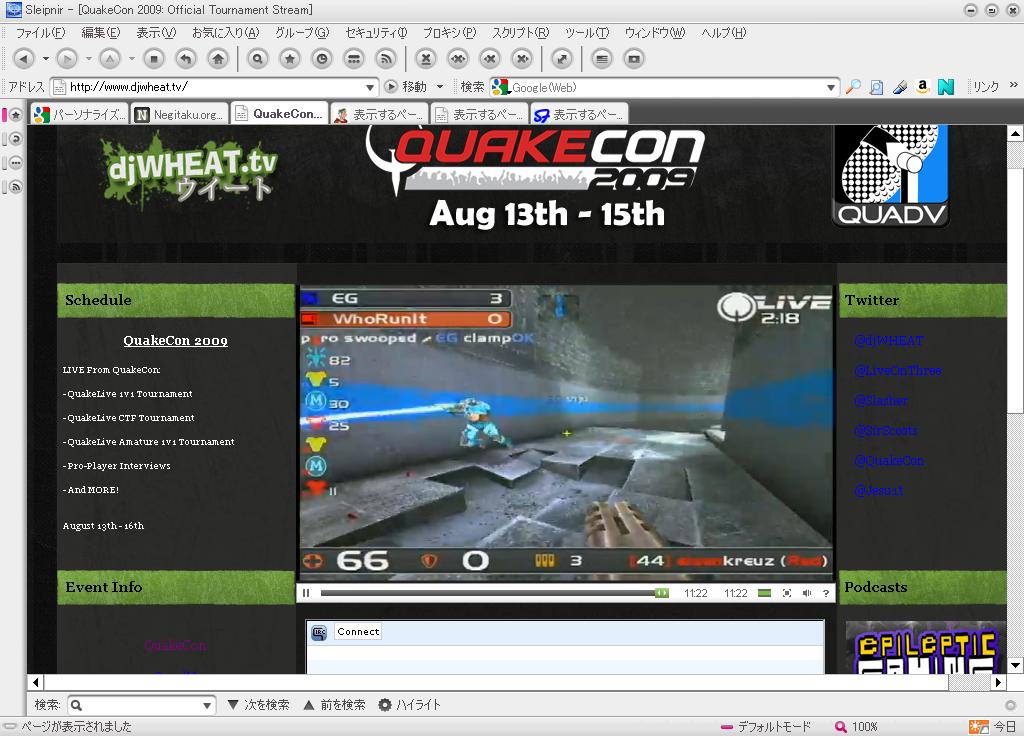Open the @QuakeCon Twitter link
1024x736 pixels.
tap(889, 460)
